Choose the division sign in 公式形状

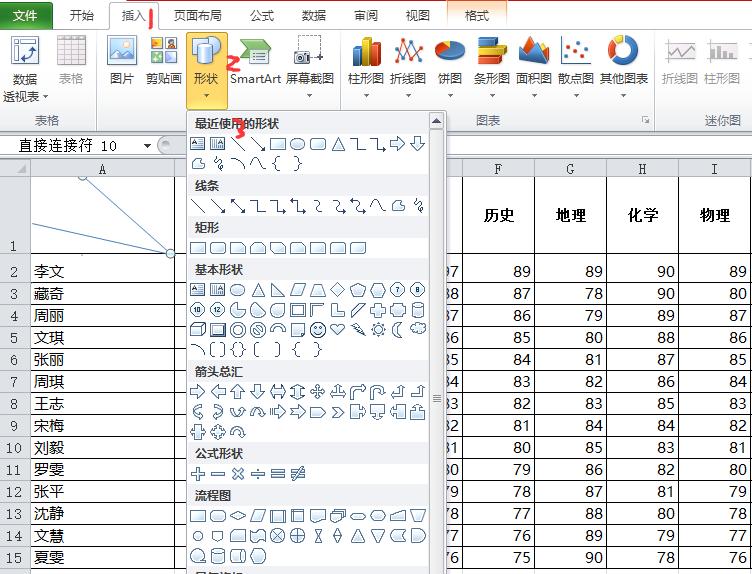coord(258,474)
